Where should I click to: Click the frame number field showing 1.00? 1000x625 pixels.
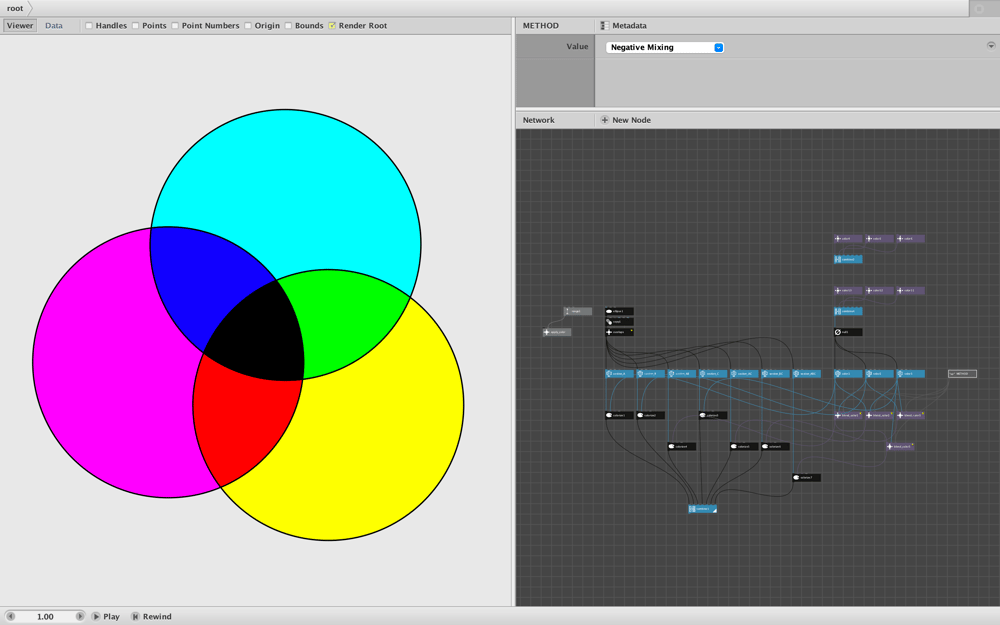[45, 616]
